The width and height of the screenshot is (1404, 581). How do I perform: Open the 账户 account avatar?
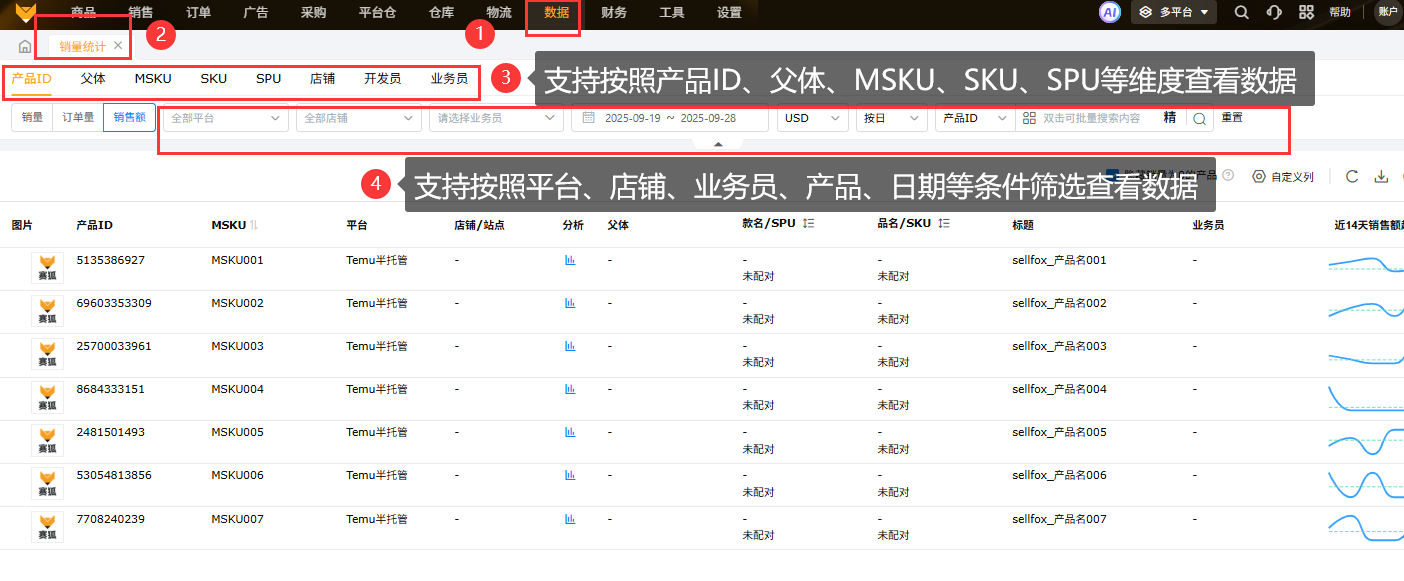coord(1388,12)
